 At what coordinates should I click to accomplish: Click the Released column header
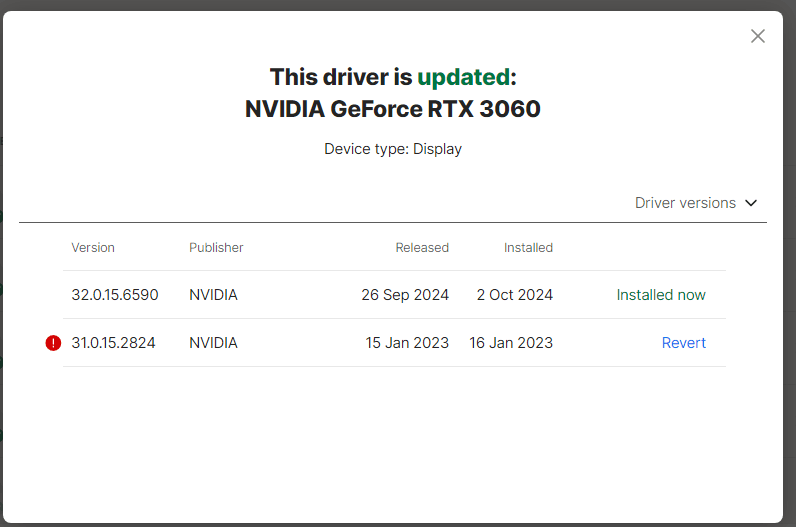pos(422,248)
